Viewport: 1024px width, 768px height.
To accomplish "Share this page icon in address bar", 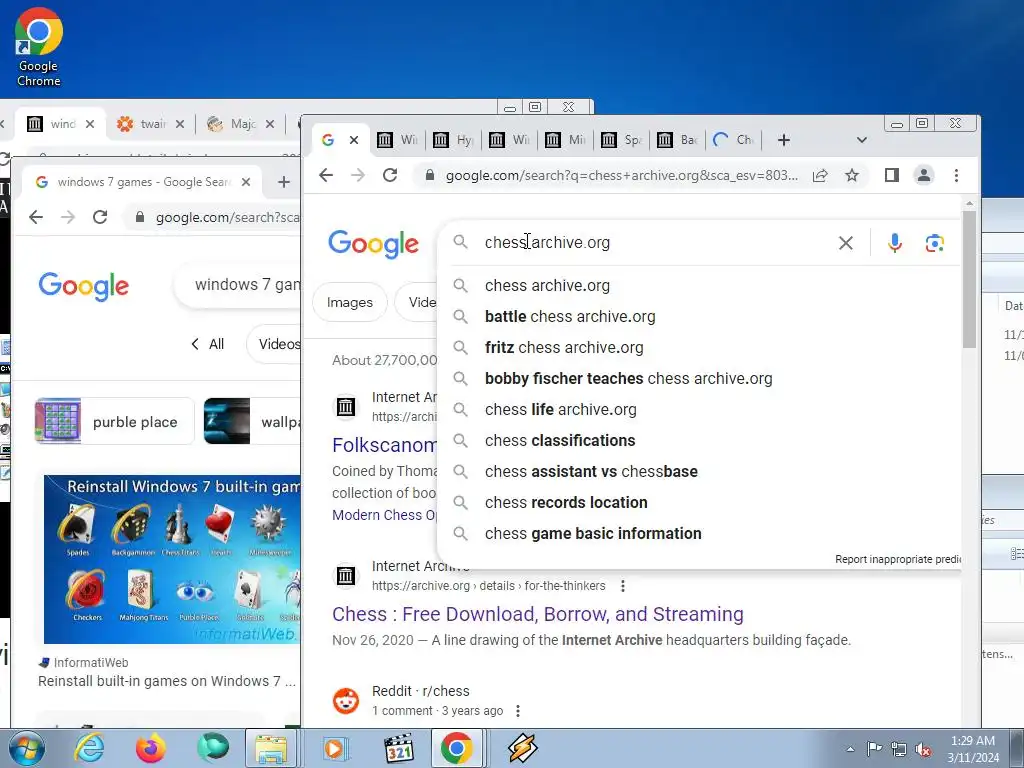I will tap(820, 175).
